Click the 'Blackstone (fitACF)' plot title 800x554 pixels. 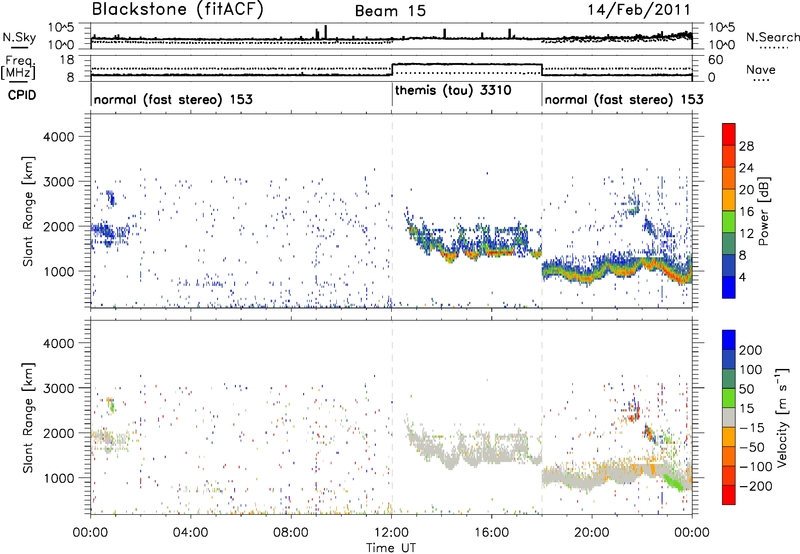pyautogui.click(x=177, y=10)
